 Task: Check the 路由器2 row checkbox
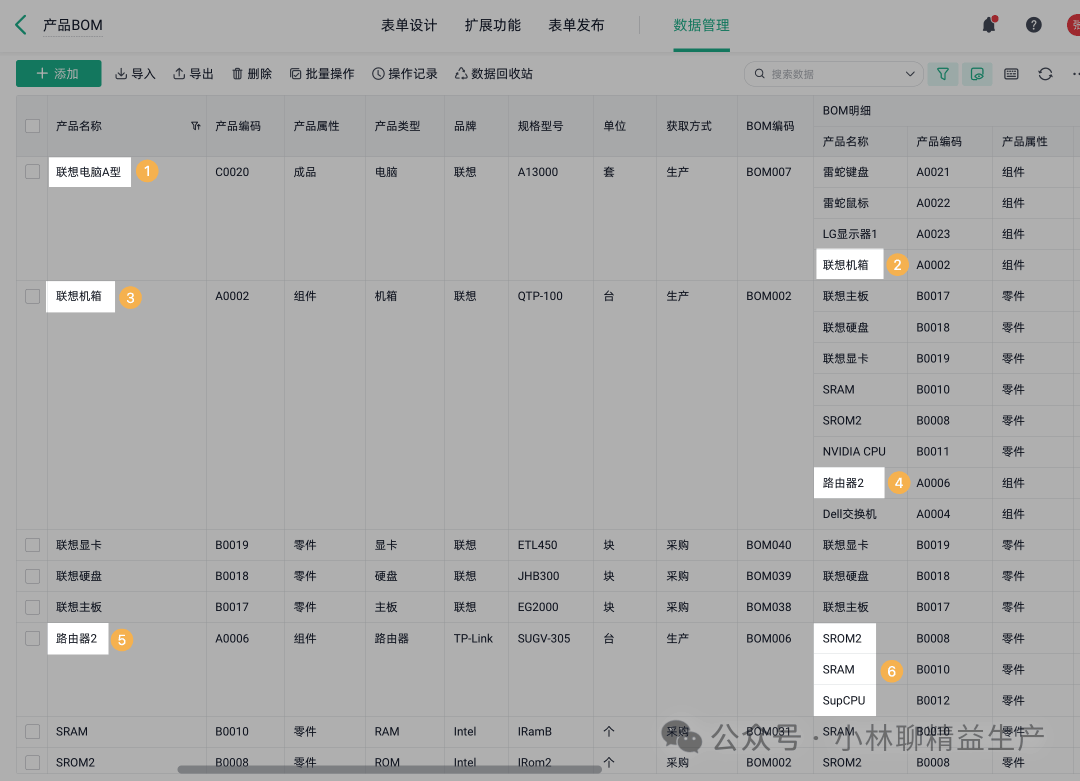tap(32, 638)
